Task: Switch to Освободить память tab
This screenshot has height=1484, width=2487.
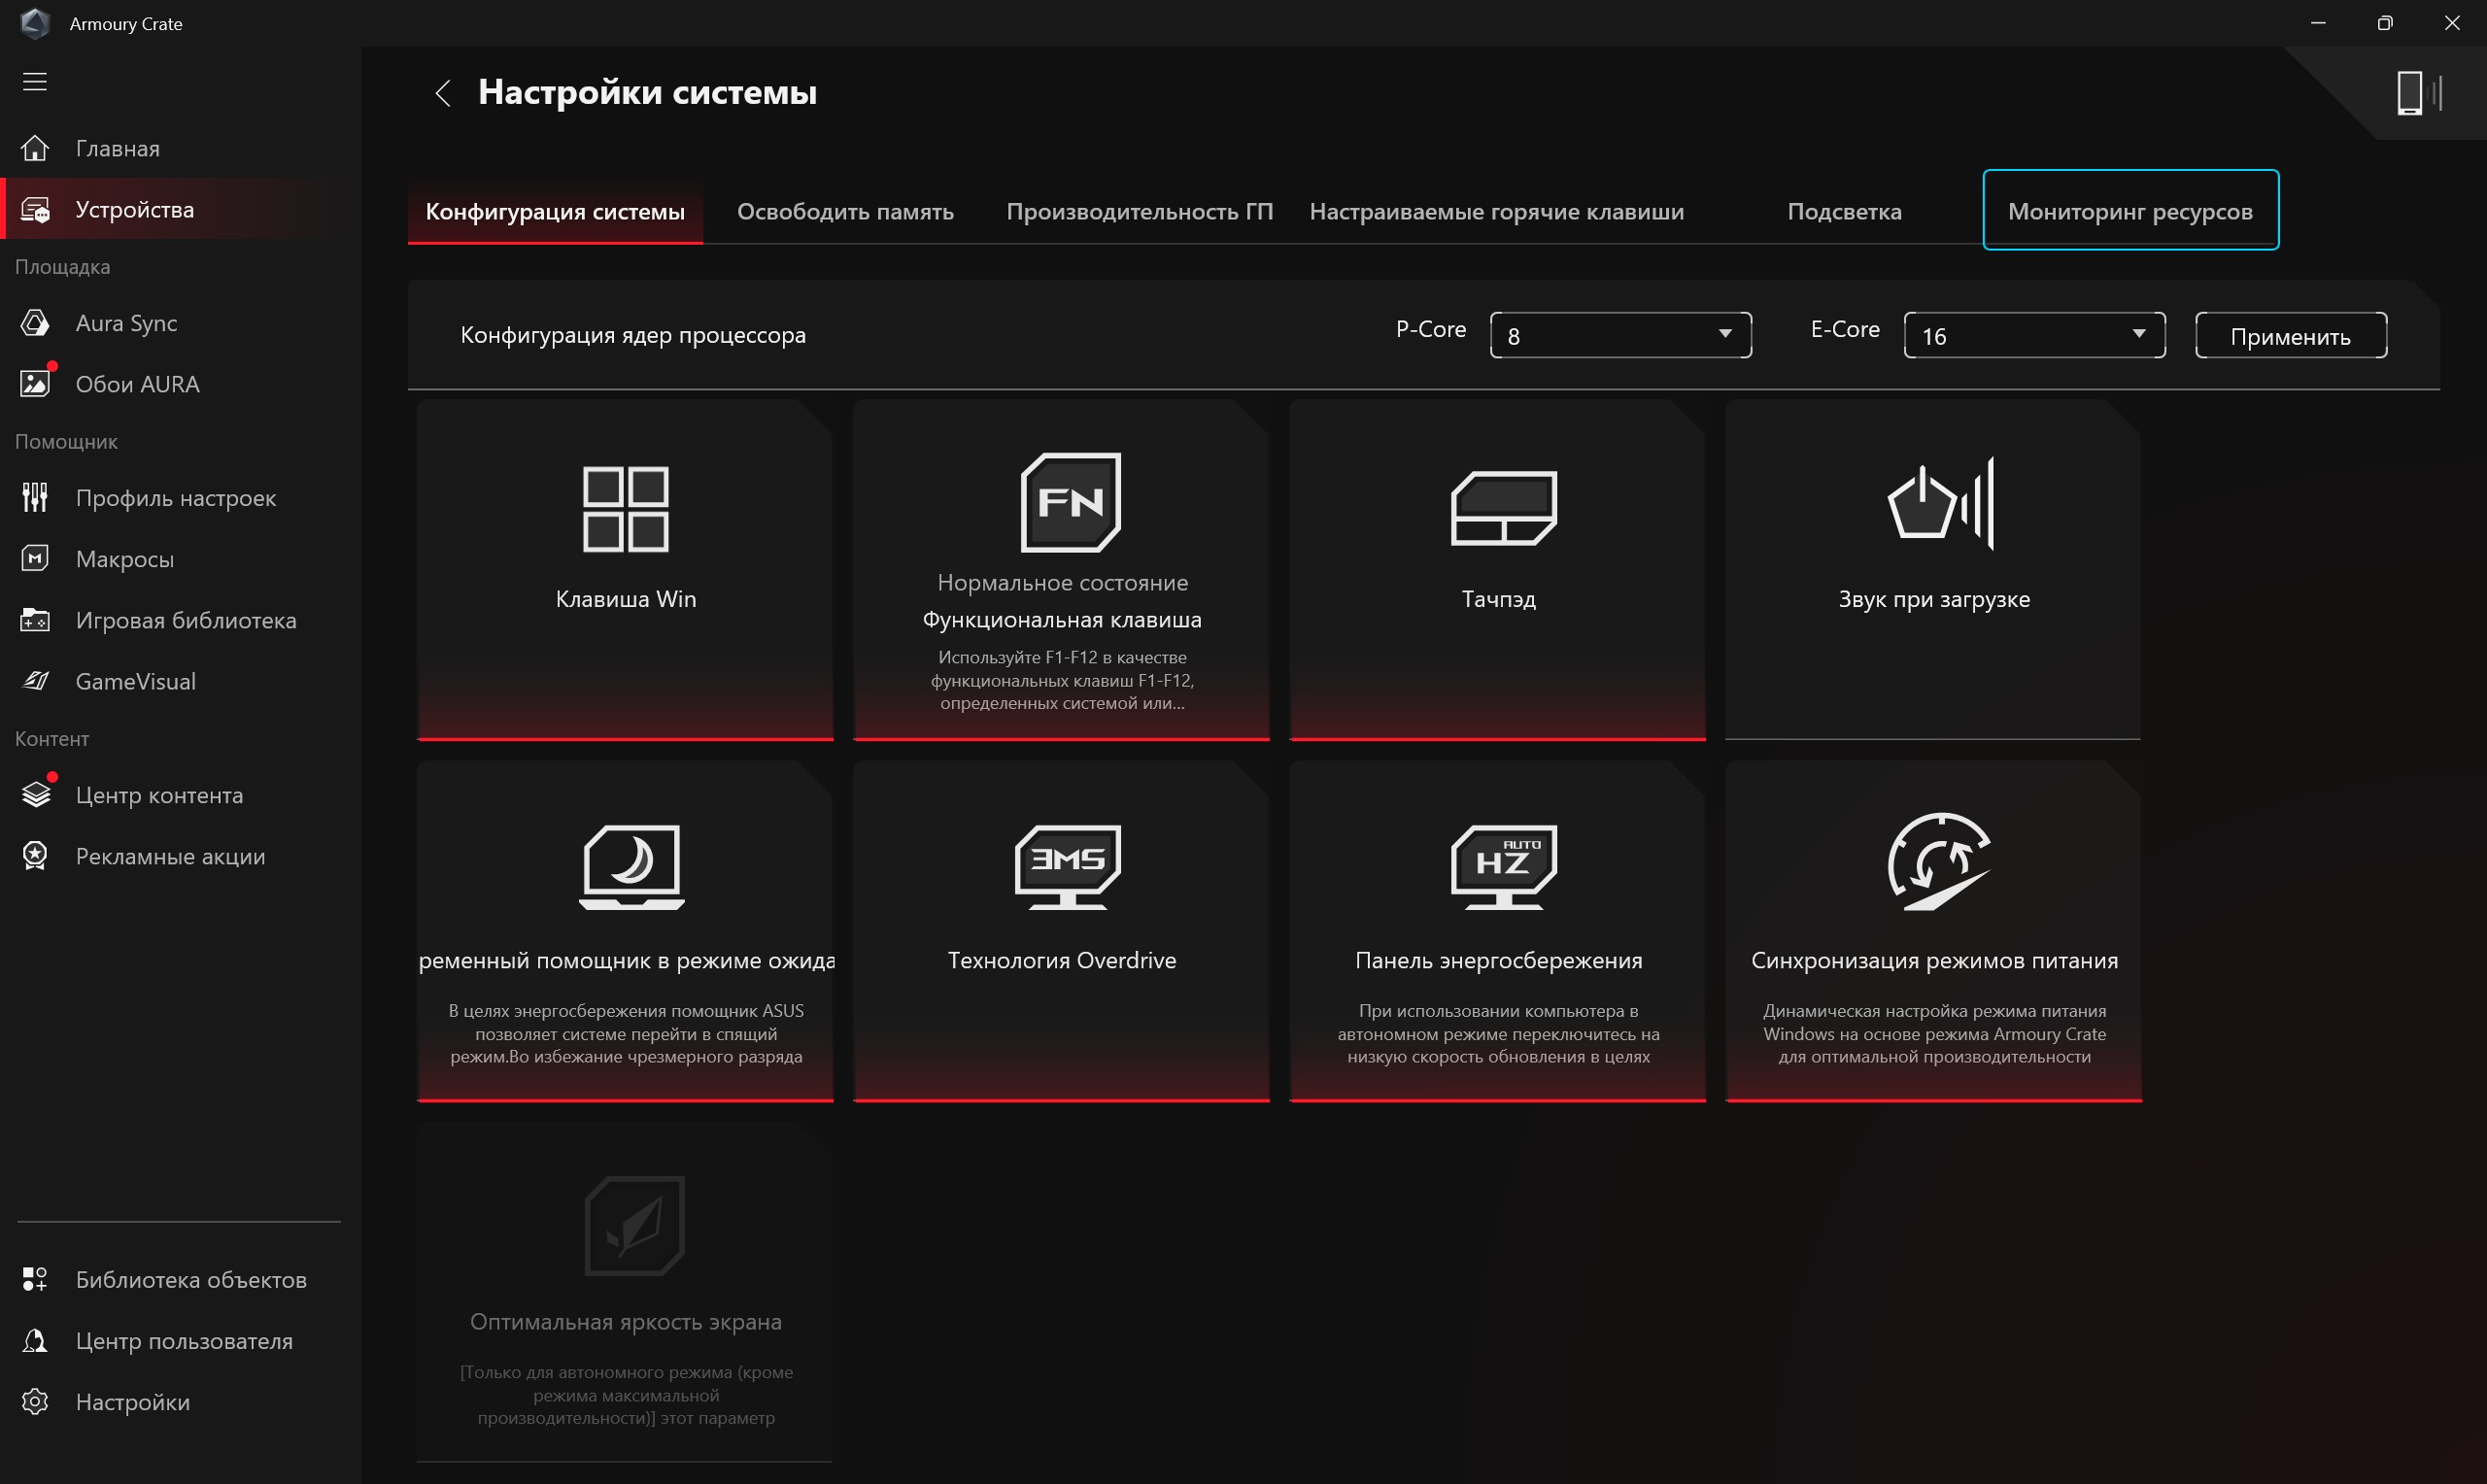Action: point(845,212)
